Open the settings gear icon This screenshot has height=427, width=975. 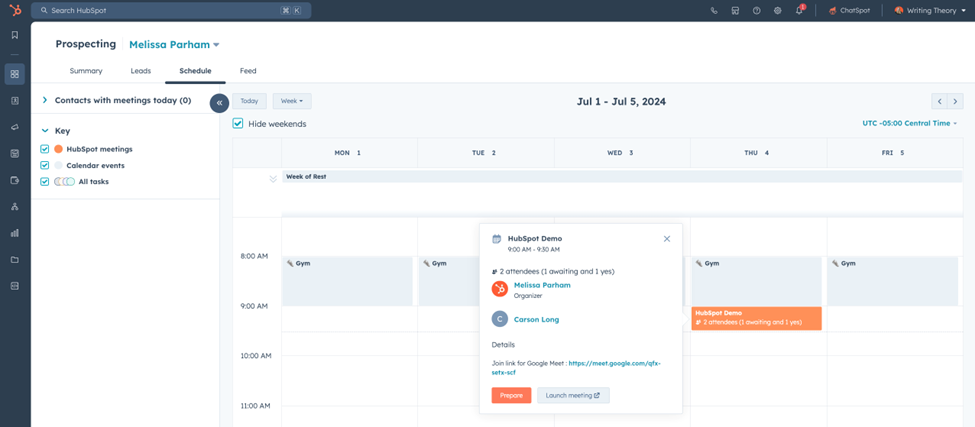point(778,10)
